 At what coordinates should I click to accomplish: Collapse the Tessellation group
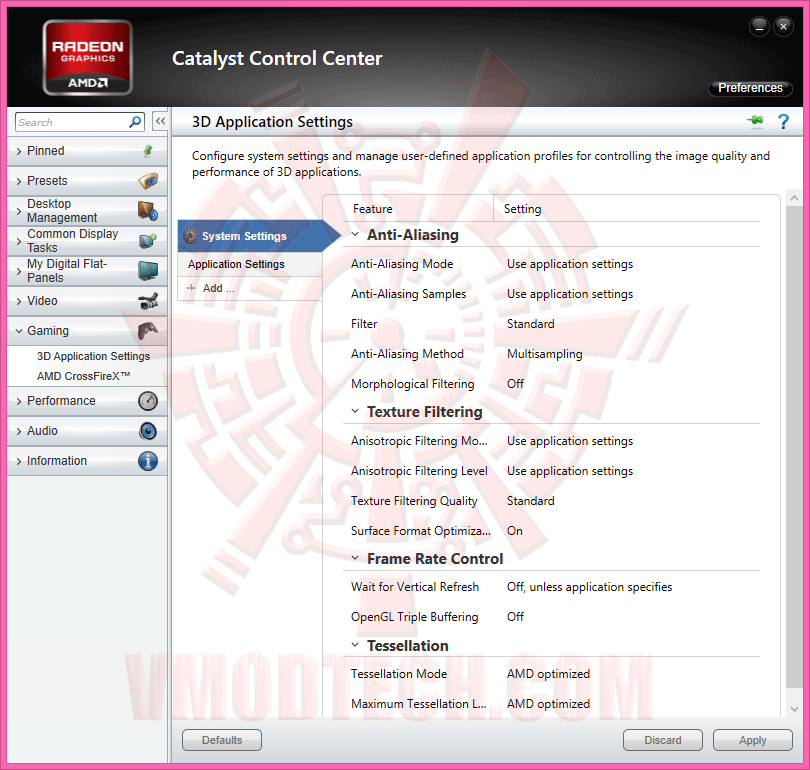pos(355,645)
